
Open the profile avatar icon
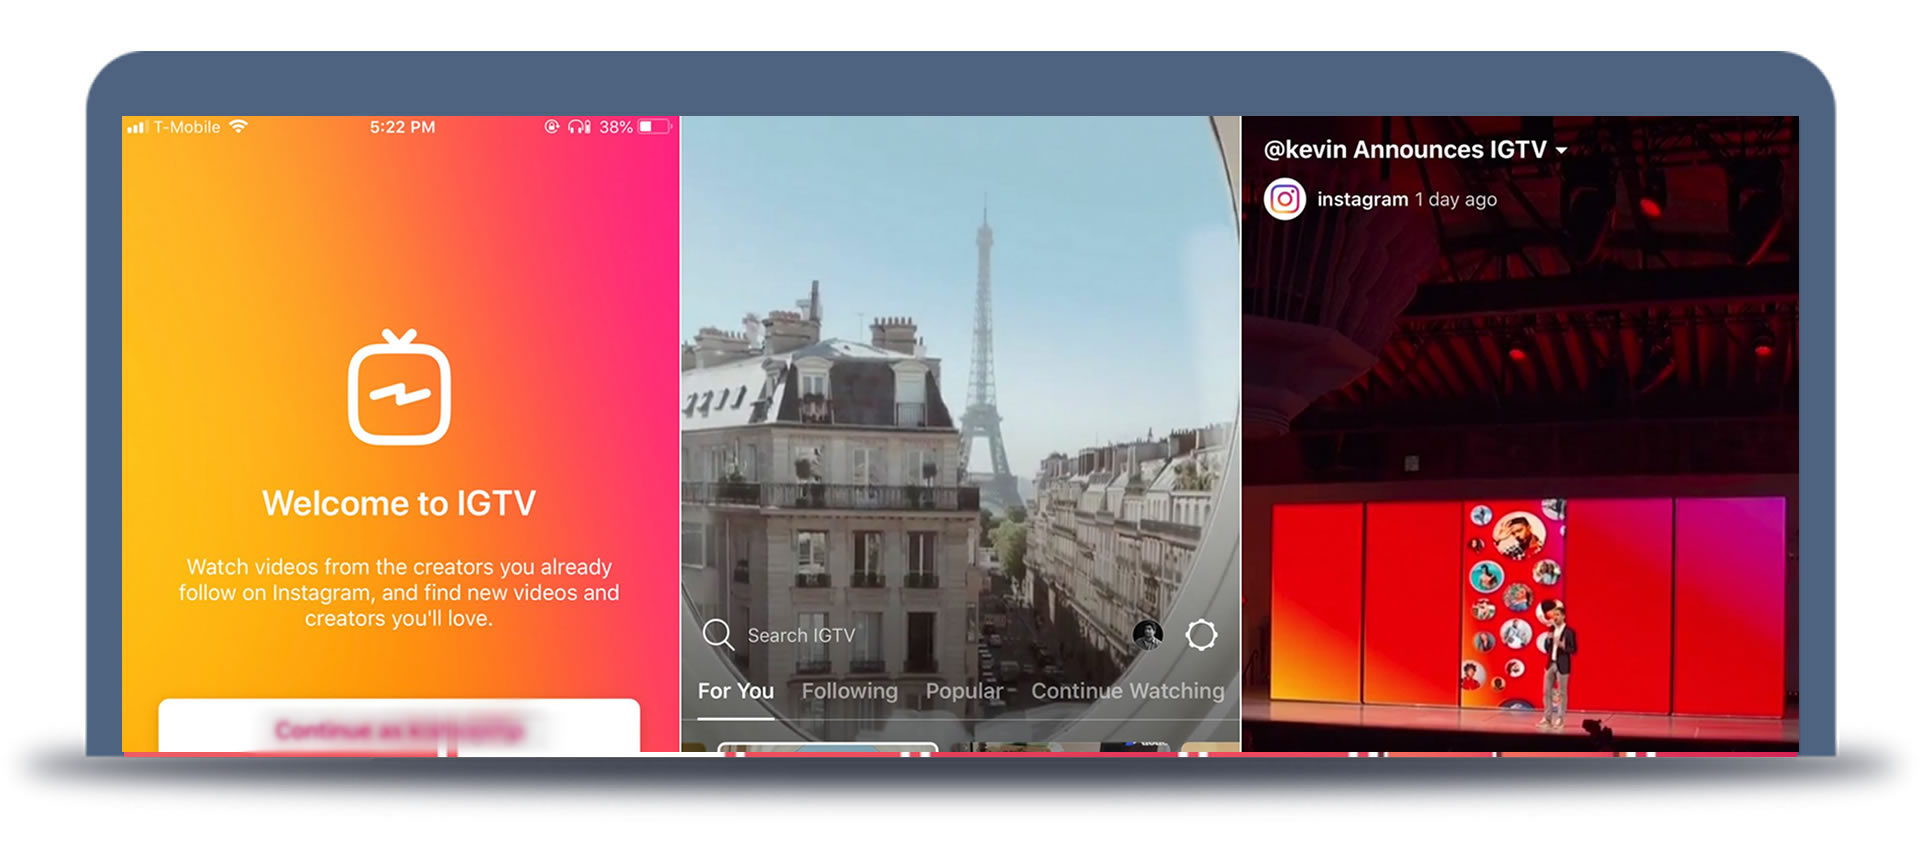(x=1147, y=634)
